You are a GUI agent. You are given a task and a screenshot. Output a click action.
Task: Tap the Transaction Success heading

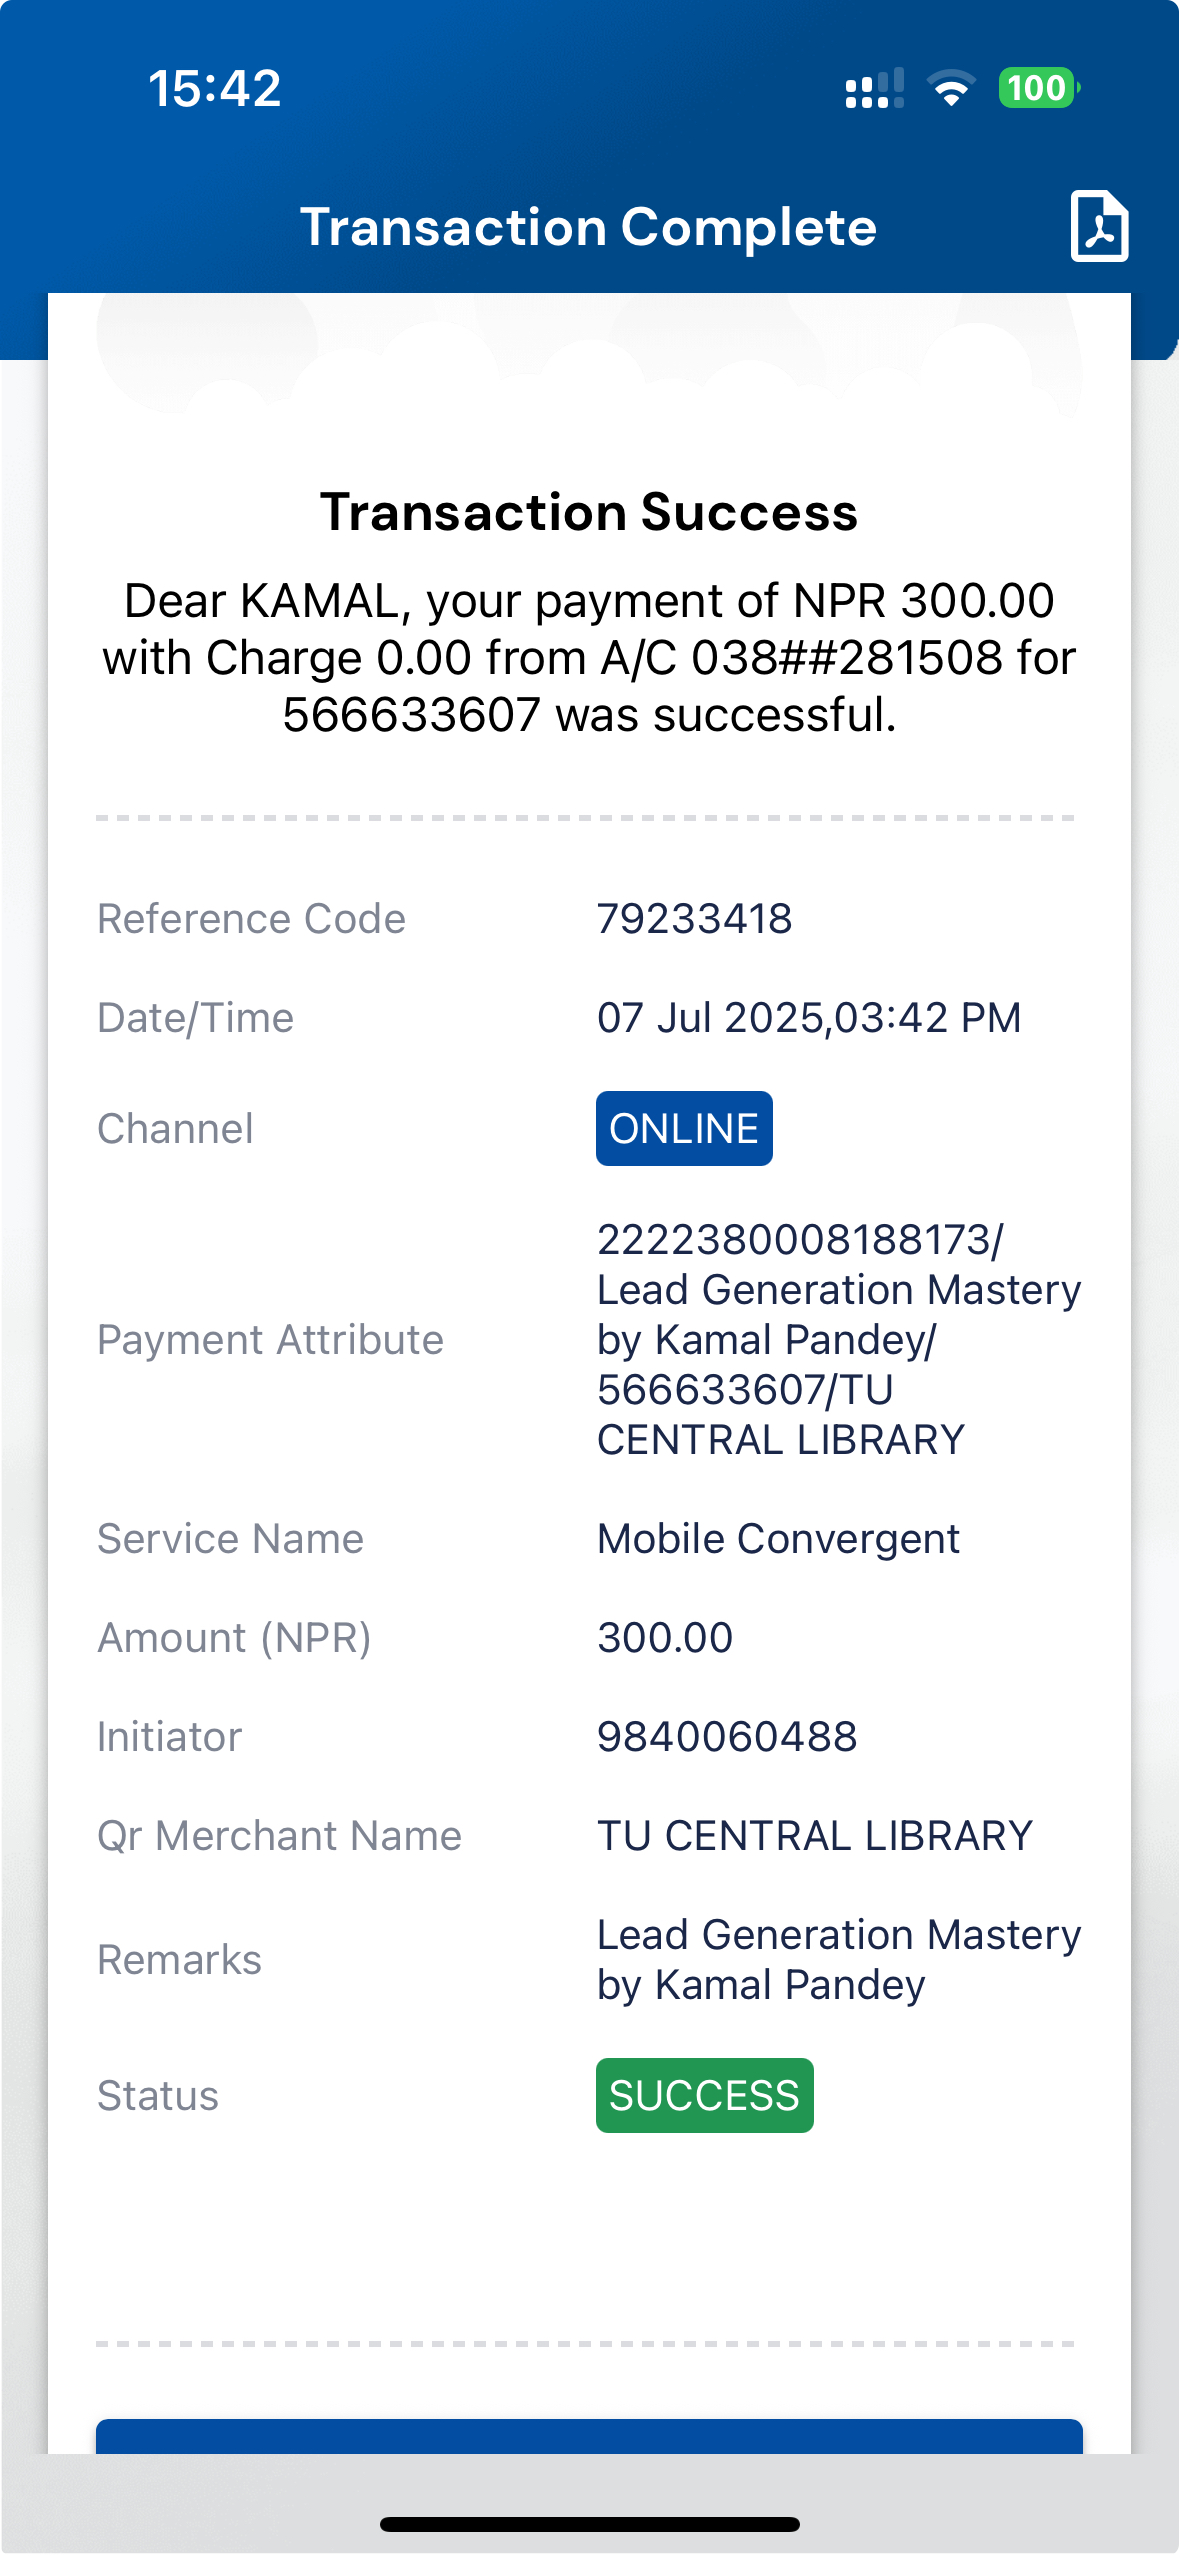[588, 512]
